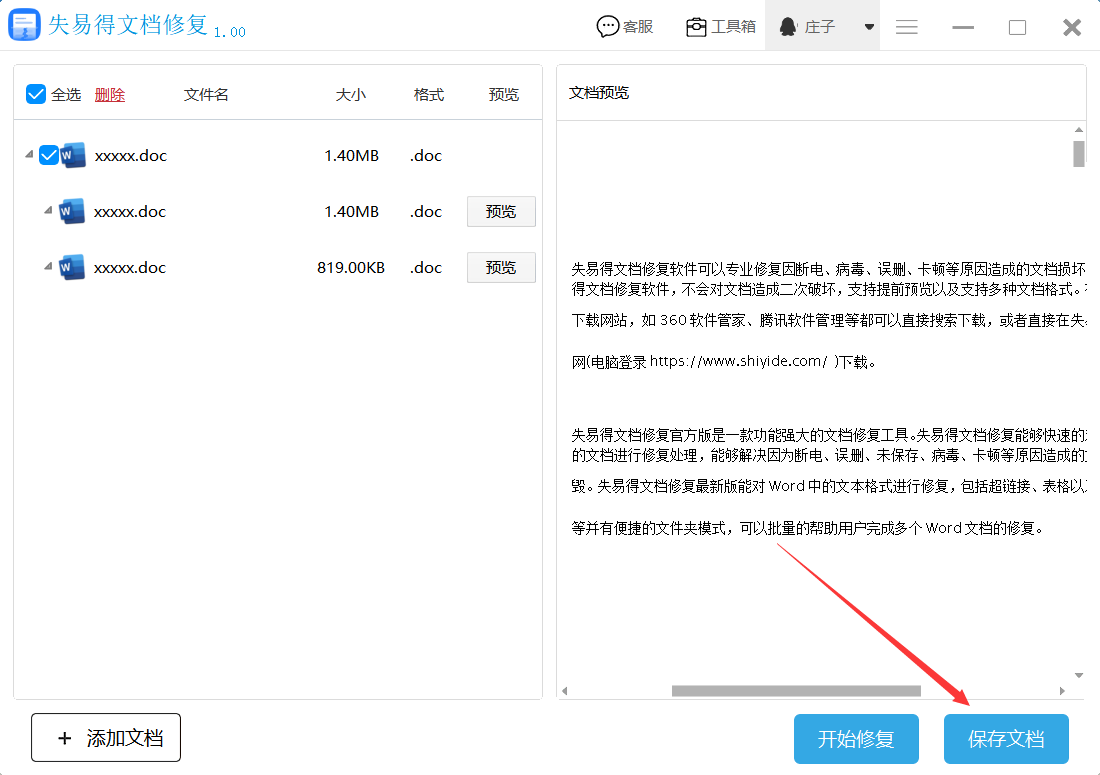Collapse the top-level xxxxx.doc tree node

tap(29, 154)
